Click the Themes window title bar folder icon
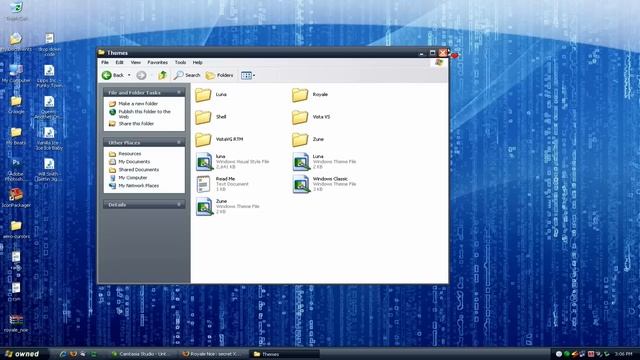The height and width of the screenshot is (360, 640). (102, 52)
